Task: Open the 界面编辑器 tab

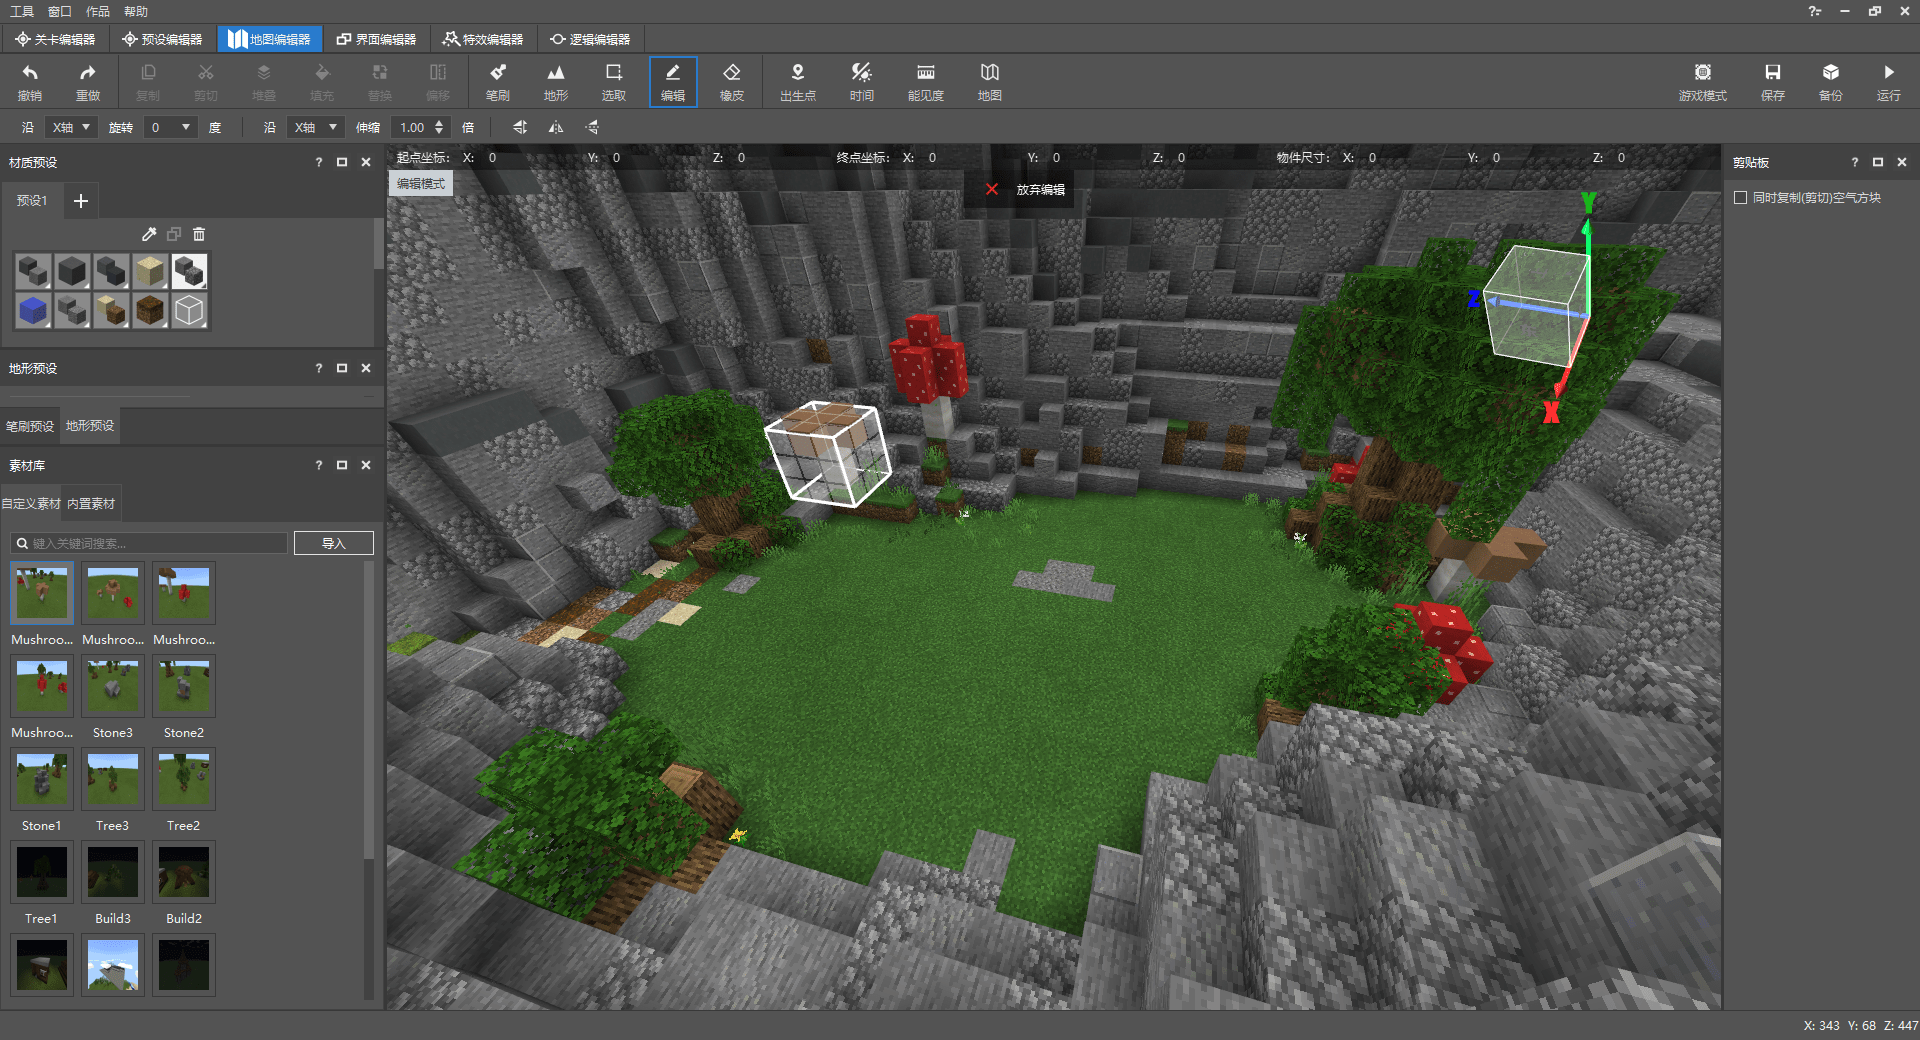Action: click(x=376, y=39)
